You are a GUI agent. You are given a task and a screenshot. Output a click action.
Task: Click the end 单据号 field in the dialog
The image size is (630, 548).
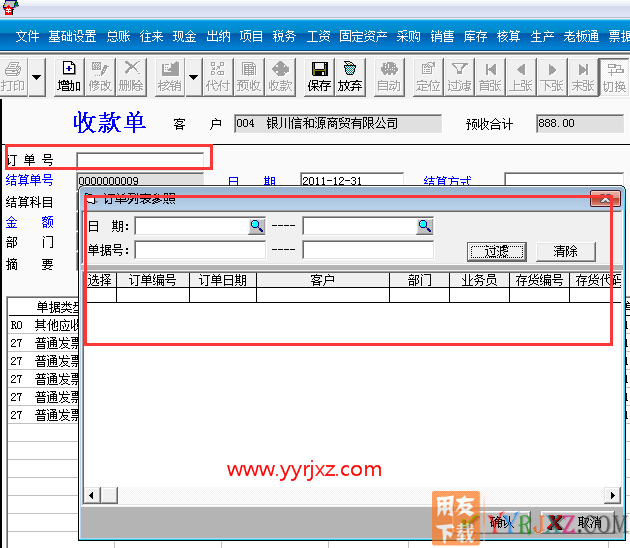[x=368, y=250]
